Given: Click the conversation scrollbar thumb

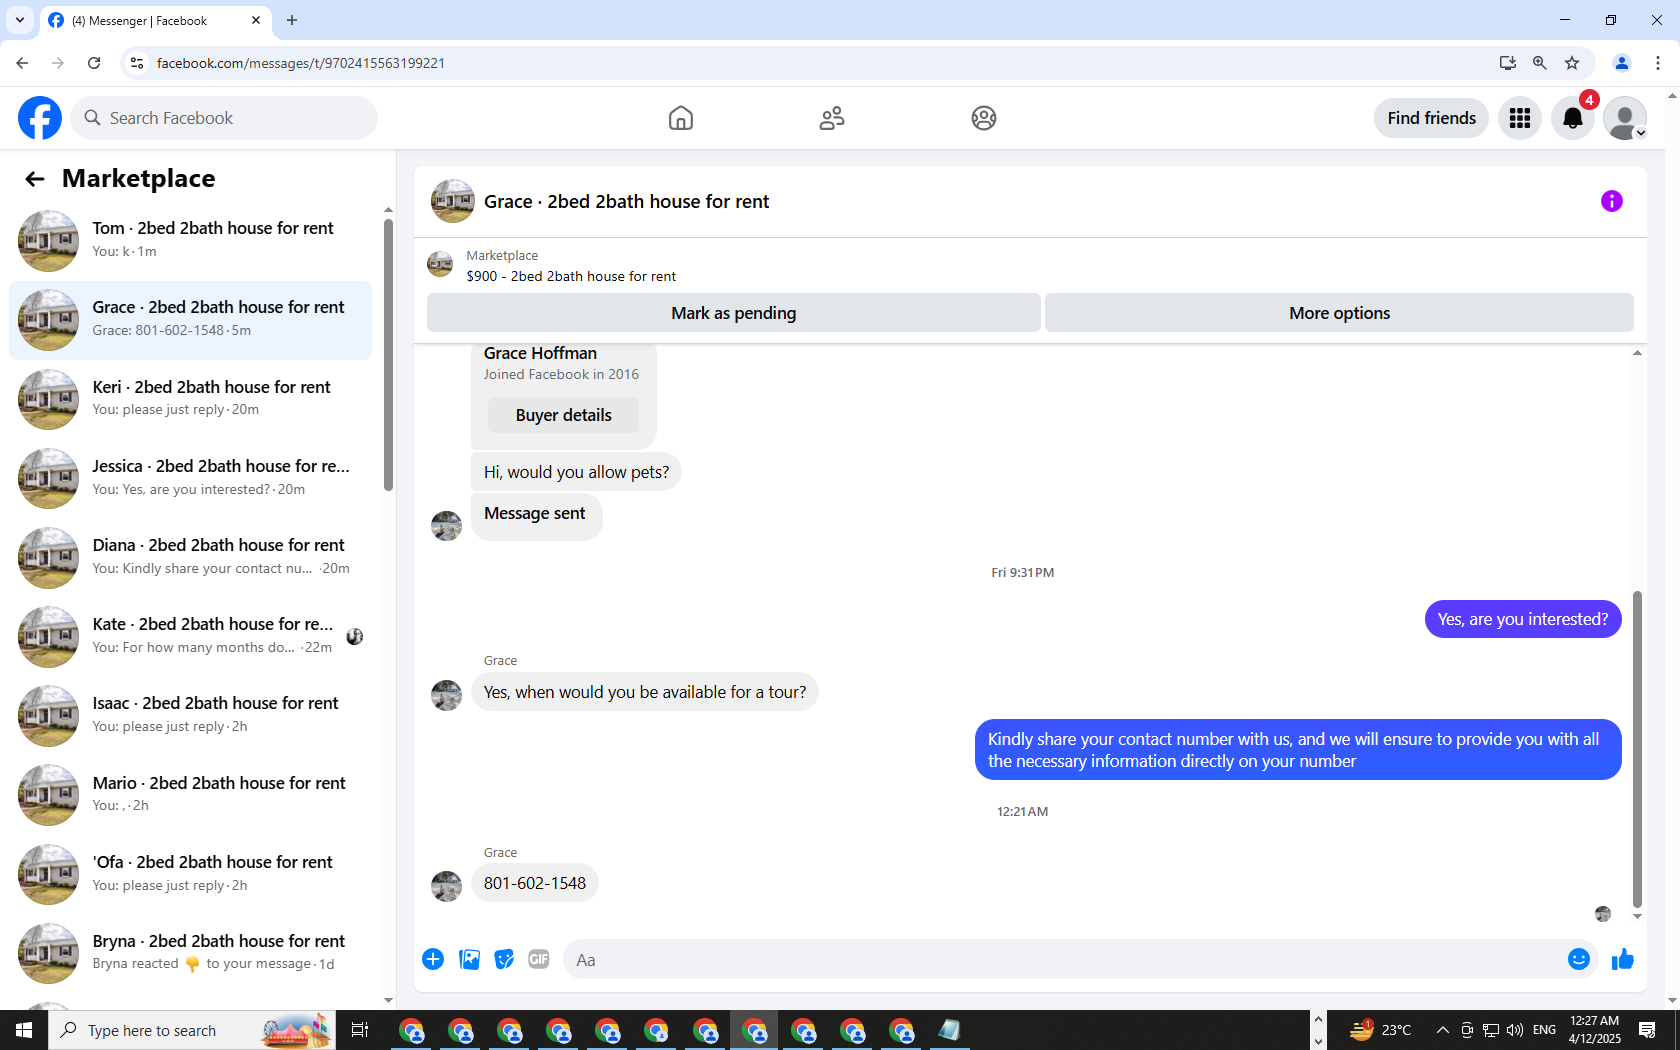Looking at the screenshot, I should pos(1637,749).
